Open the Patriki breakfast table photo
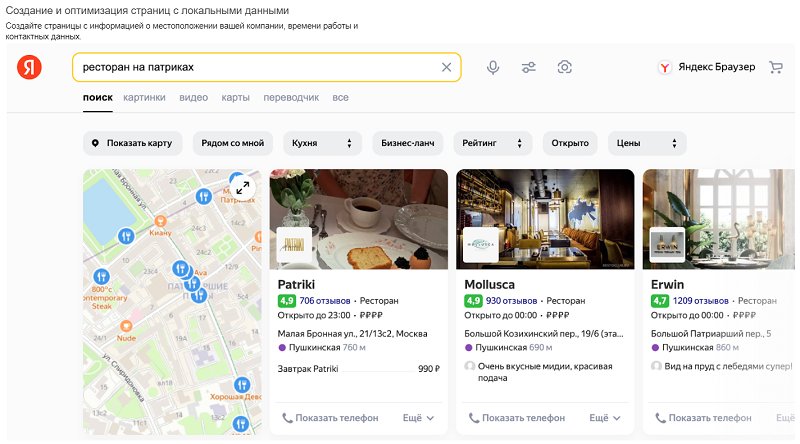The width and height of the screenshot is (800, 444). point(359,219)
